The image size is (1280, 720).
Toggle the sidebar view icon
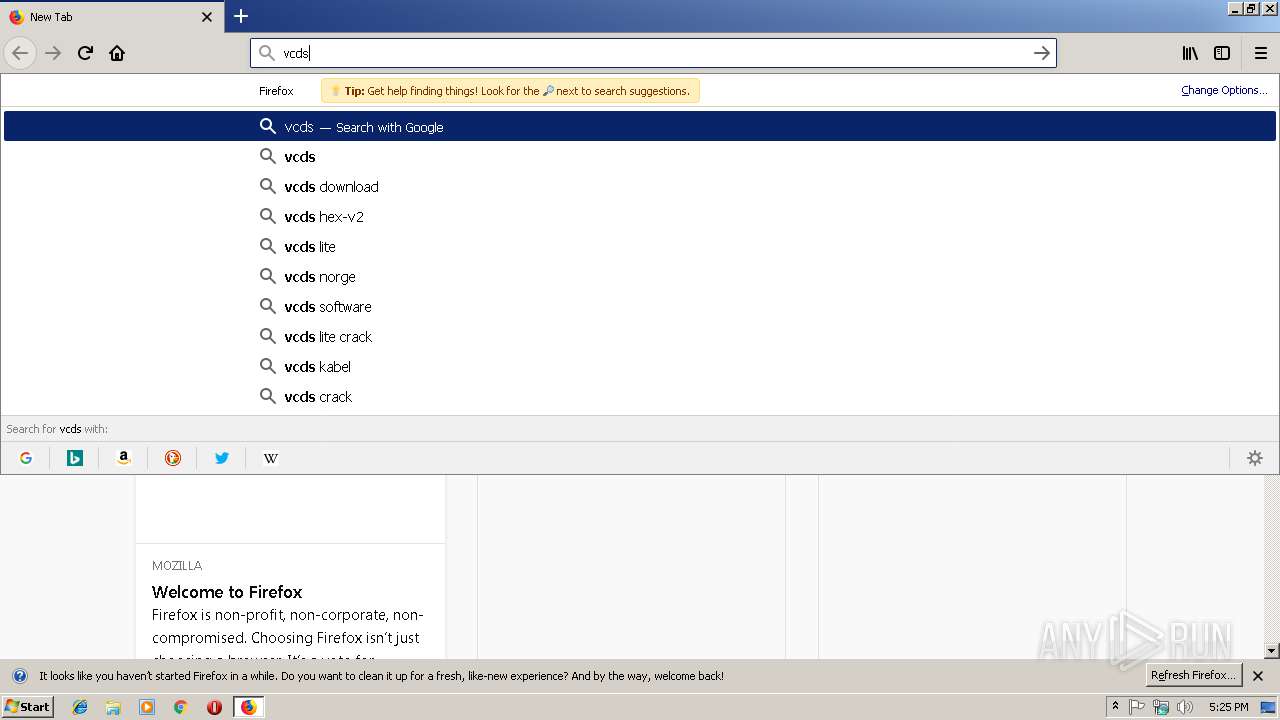coord(1222,53)
